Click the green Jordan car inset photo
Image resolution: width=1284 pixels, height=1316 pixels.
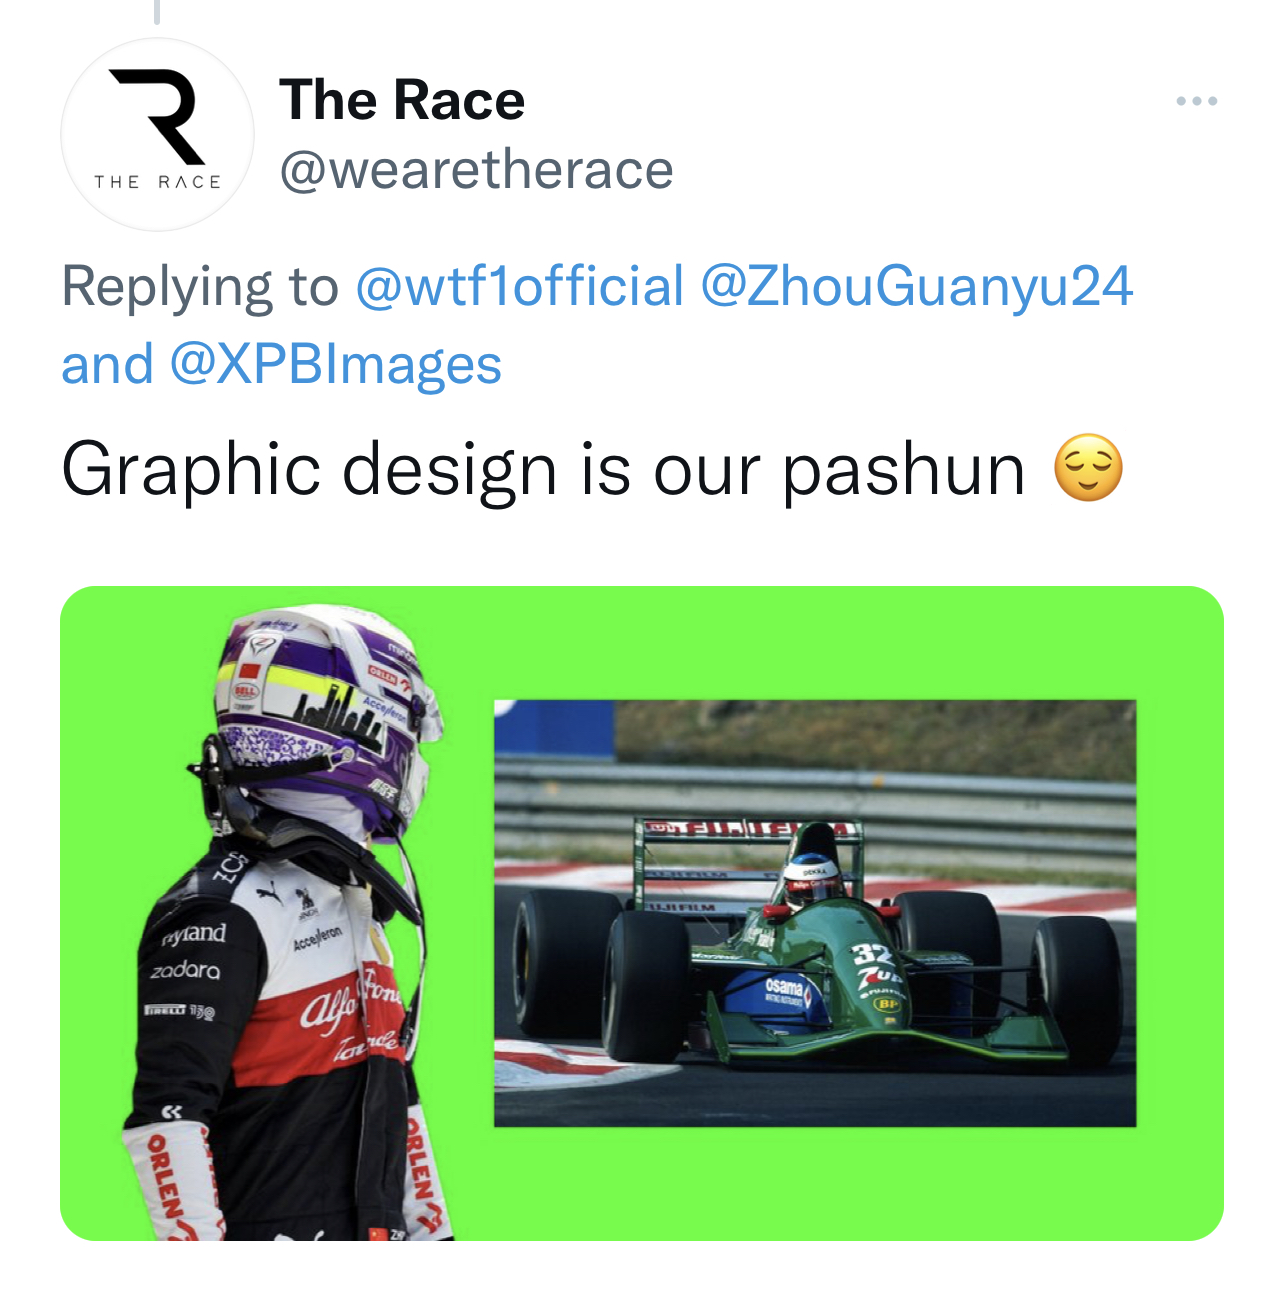pos(815,913)
